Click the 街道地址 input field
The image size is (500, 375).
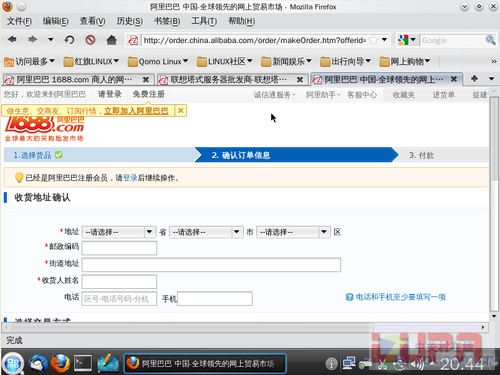point(211,265)
